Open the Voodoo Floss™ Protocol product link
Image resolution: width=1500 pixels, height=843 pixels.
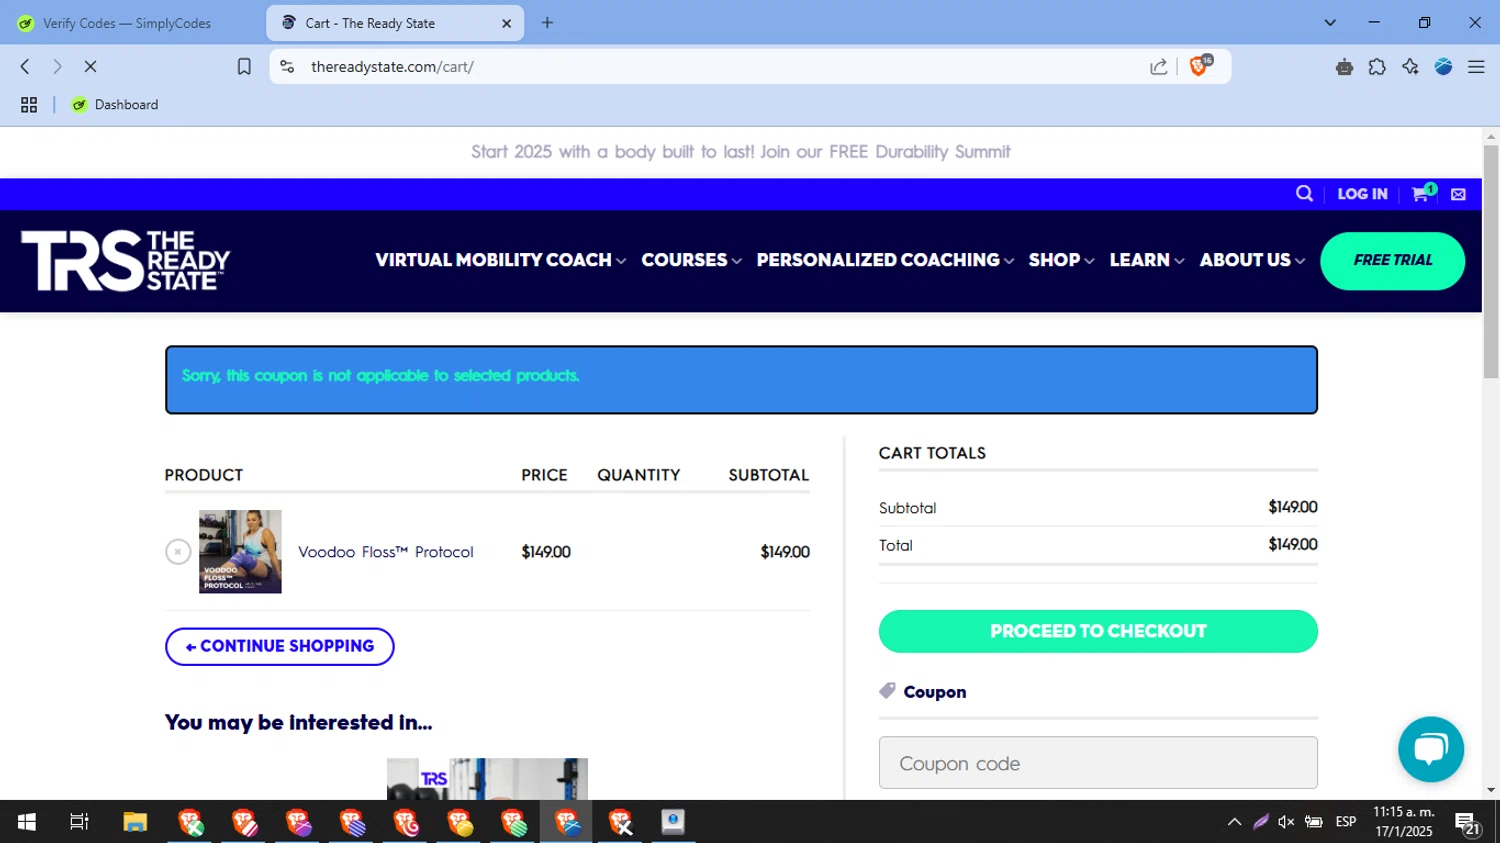click(x=385, y=552)
